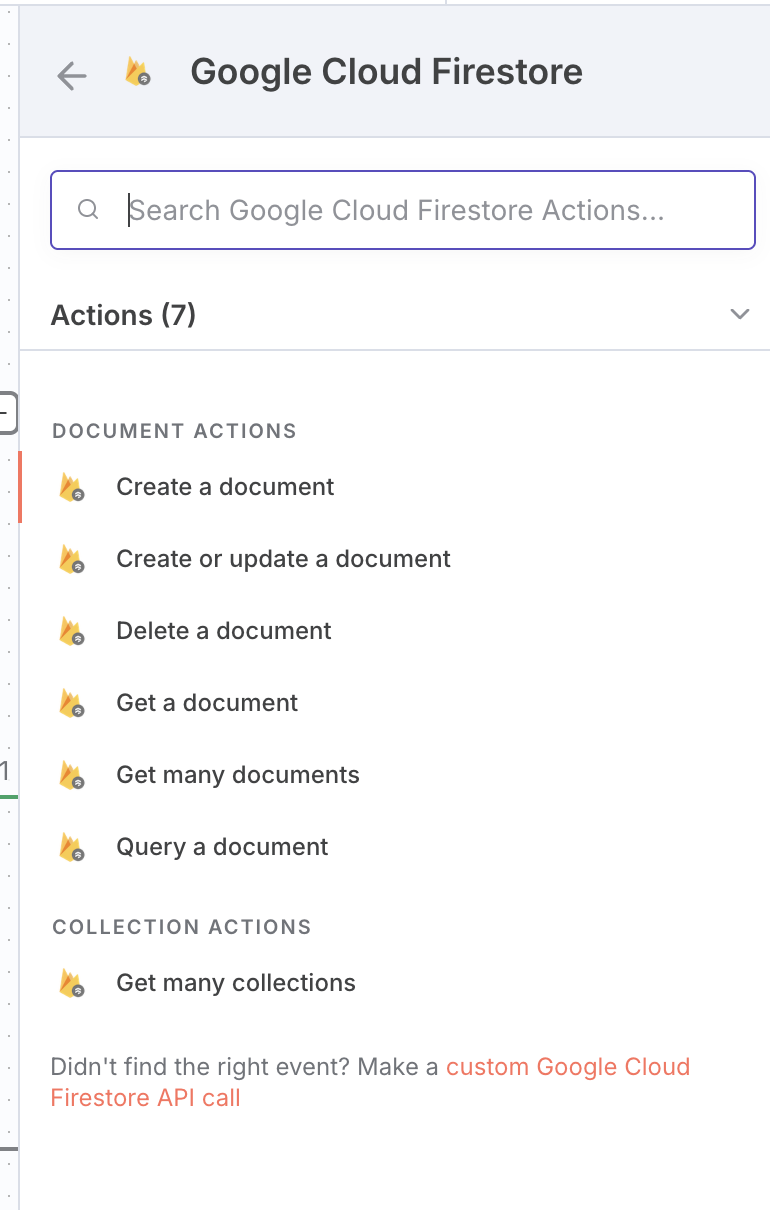Screen dimensions: 770x1210
Task: Open the Get many collections action
Action: click(x=235, y=983)
